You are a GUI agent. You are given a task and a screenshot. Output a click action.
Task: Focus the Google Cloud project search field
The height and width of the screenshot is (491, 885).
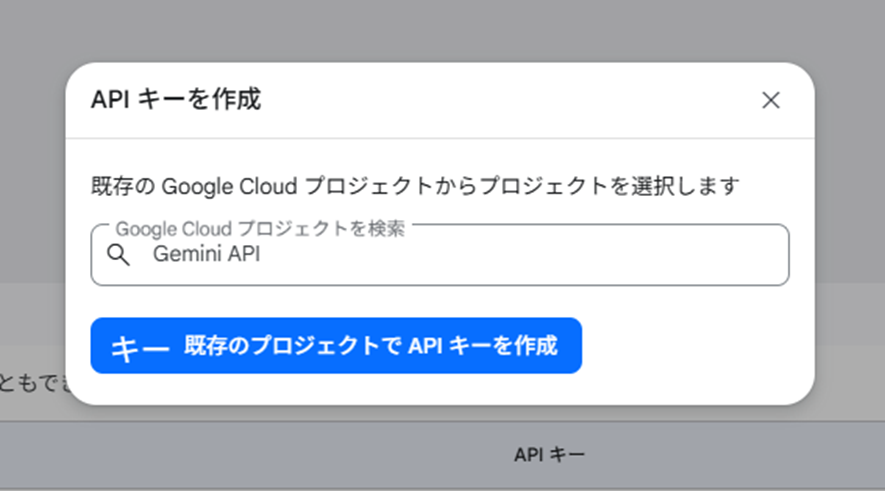coord(440,255)
